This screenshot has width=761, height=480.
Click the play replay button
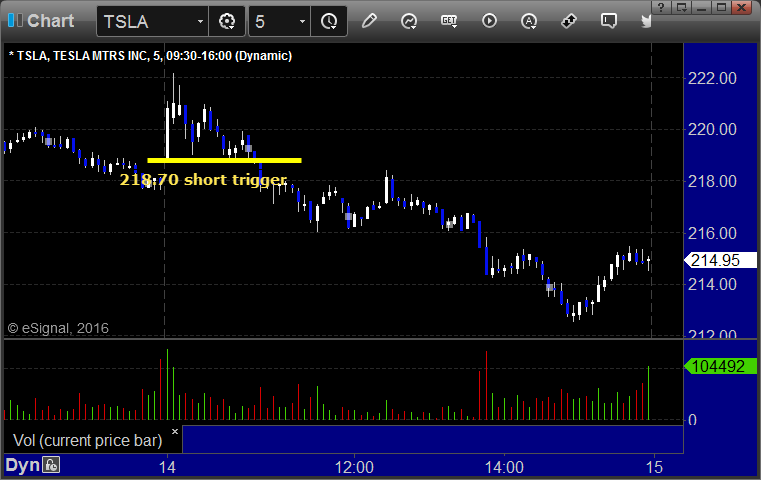[489, 21]
